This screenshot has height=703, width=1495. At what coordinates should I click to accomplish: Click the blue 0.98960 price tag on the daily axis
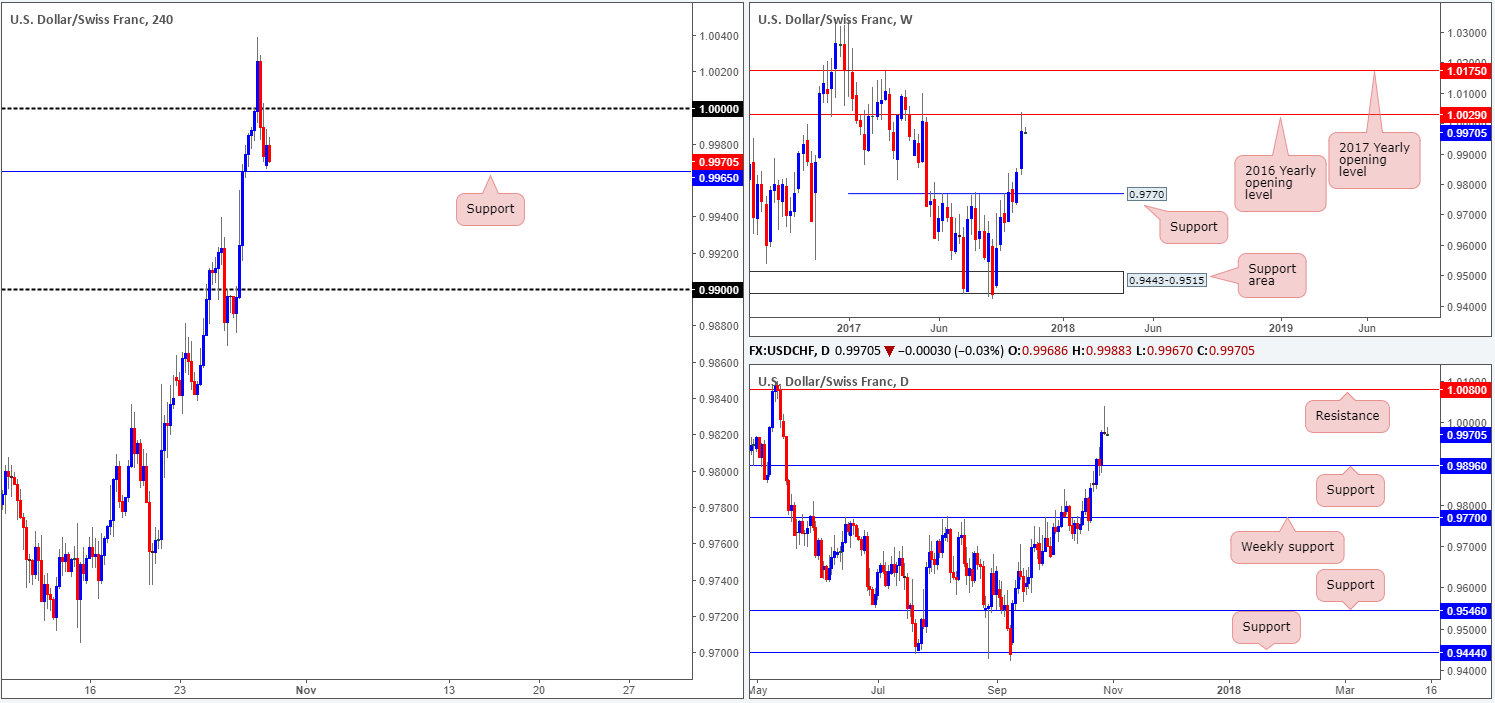point(1465,465)
